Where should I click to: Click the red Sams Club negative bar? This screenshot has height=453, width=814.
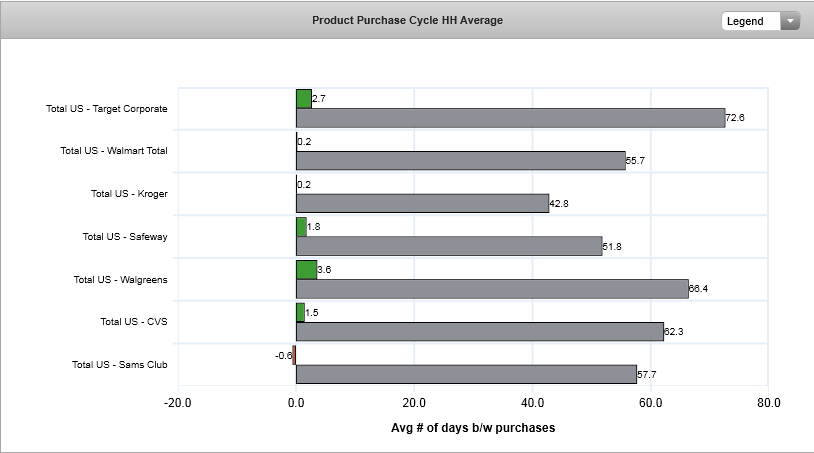point(294,355)
